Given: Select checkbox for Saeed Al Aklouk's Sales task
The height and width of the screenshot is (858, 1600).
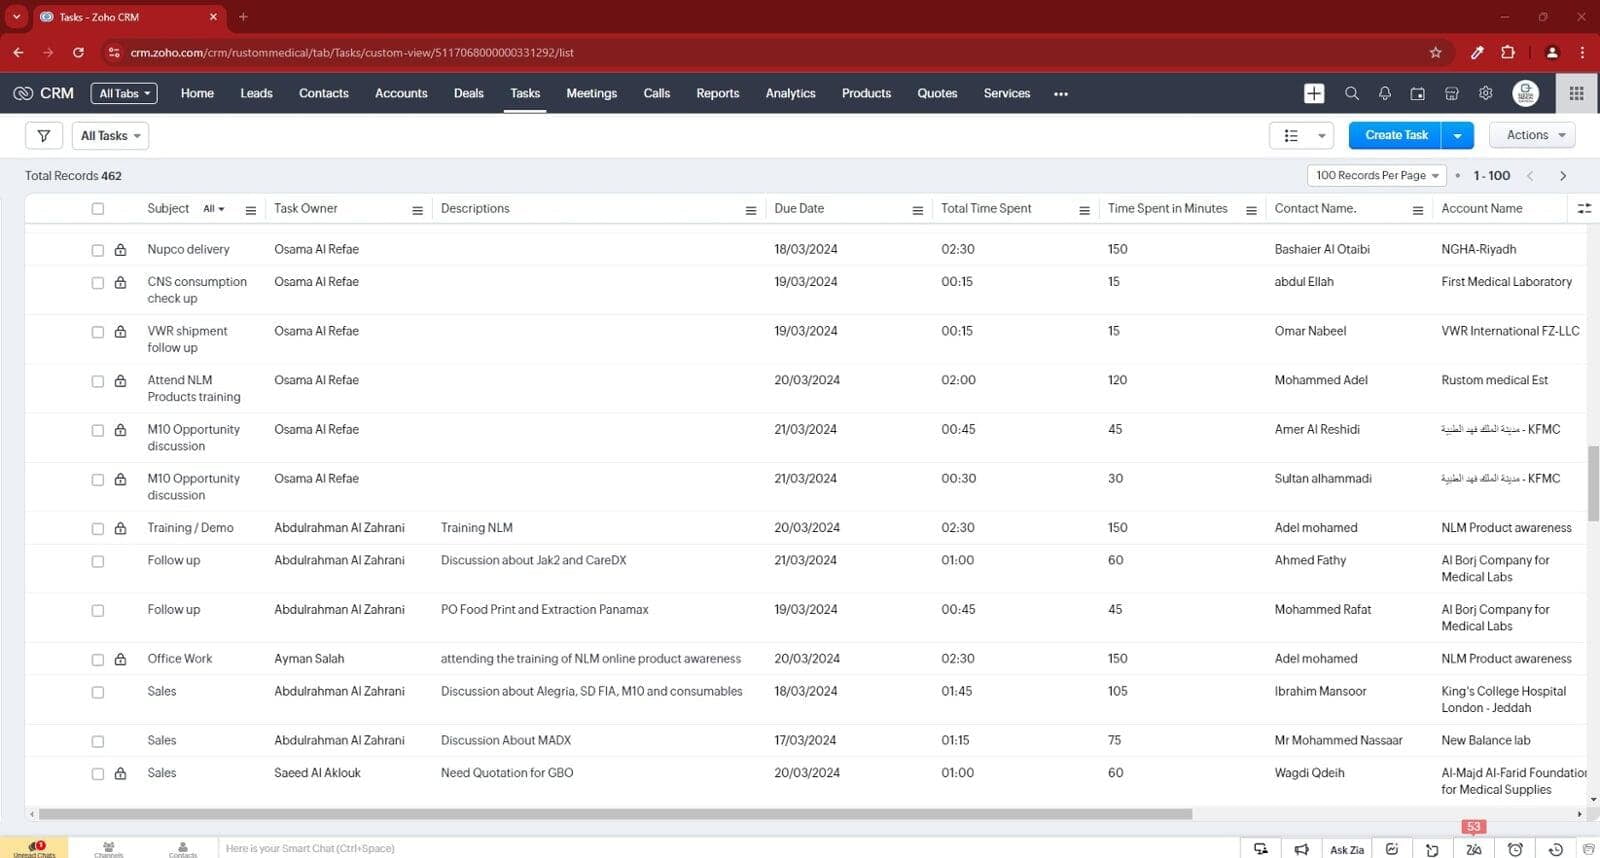Looking at the screenshot, I should click(97, 774).
